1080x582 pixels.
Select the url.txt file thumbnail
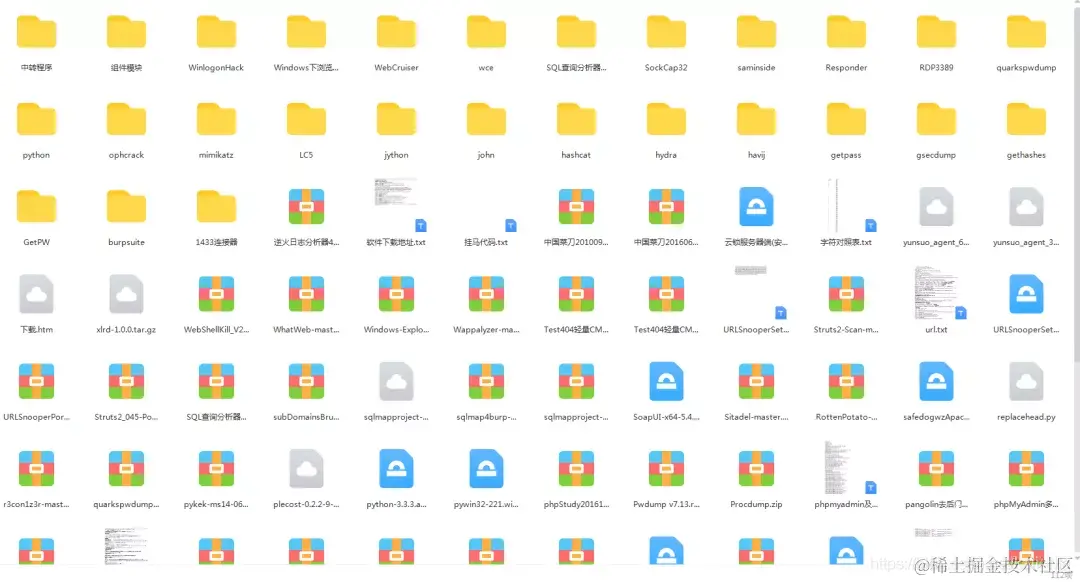(940, 292)
